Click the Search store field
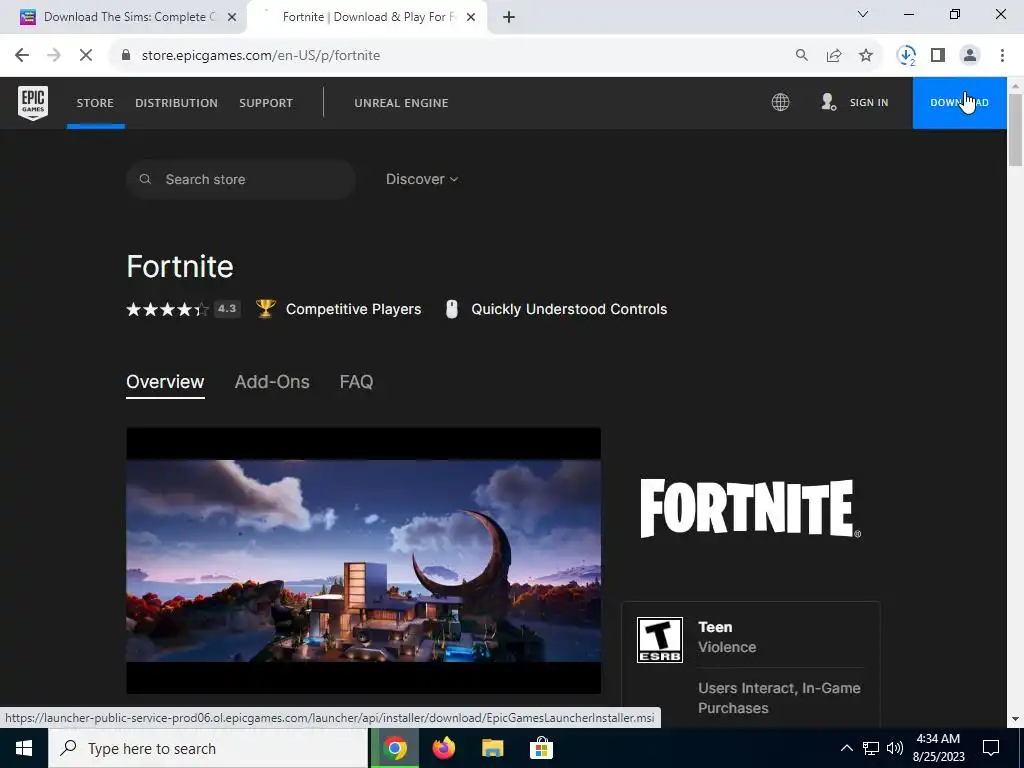 (241, 179)
